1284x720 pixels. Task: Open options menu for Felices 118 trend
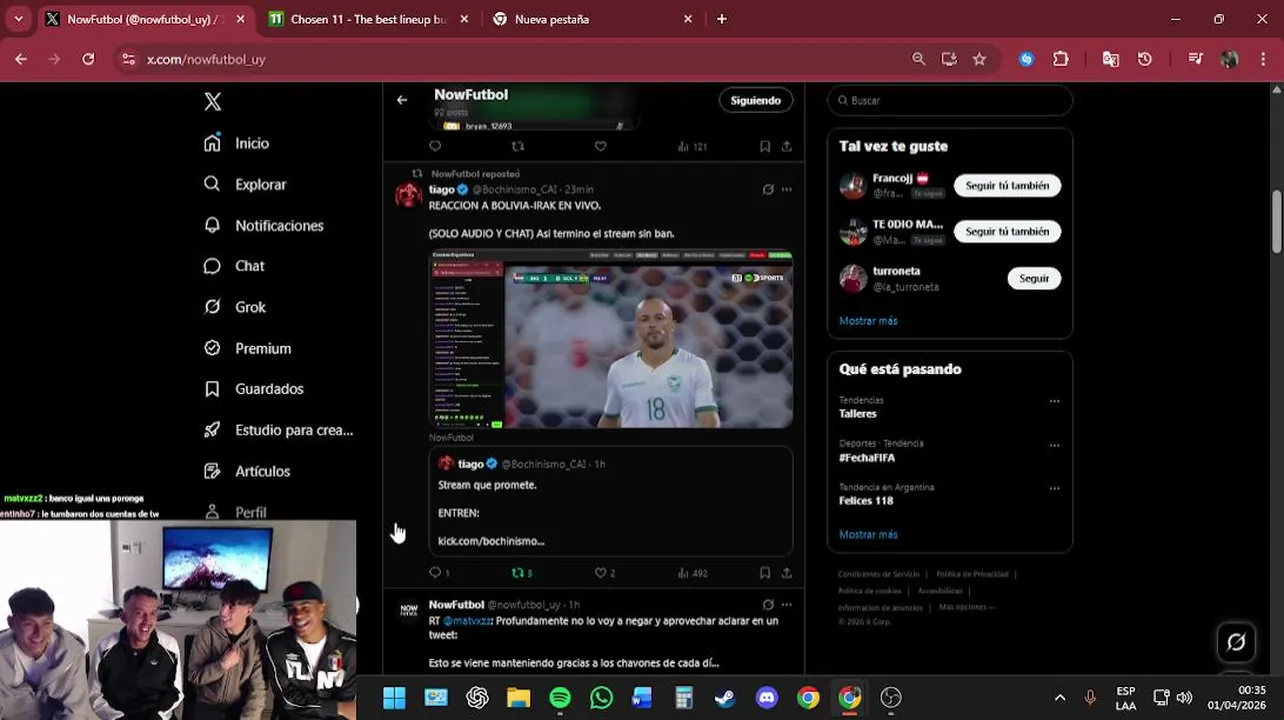tap(1054, 489)
